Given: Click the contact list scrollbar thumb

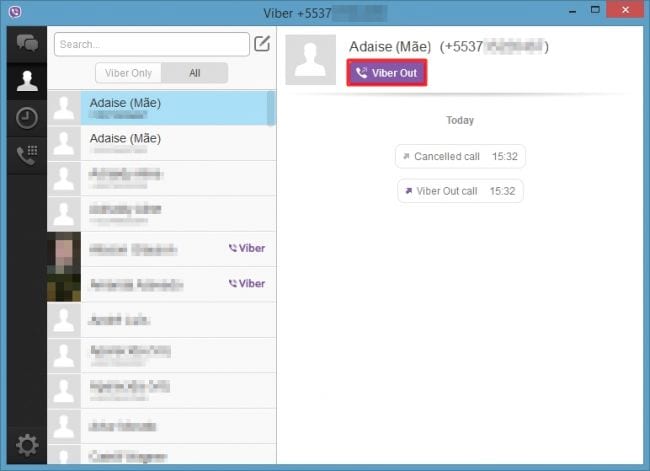Looking at the screenshot, I should (x=271, y=108).
